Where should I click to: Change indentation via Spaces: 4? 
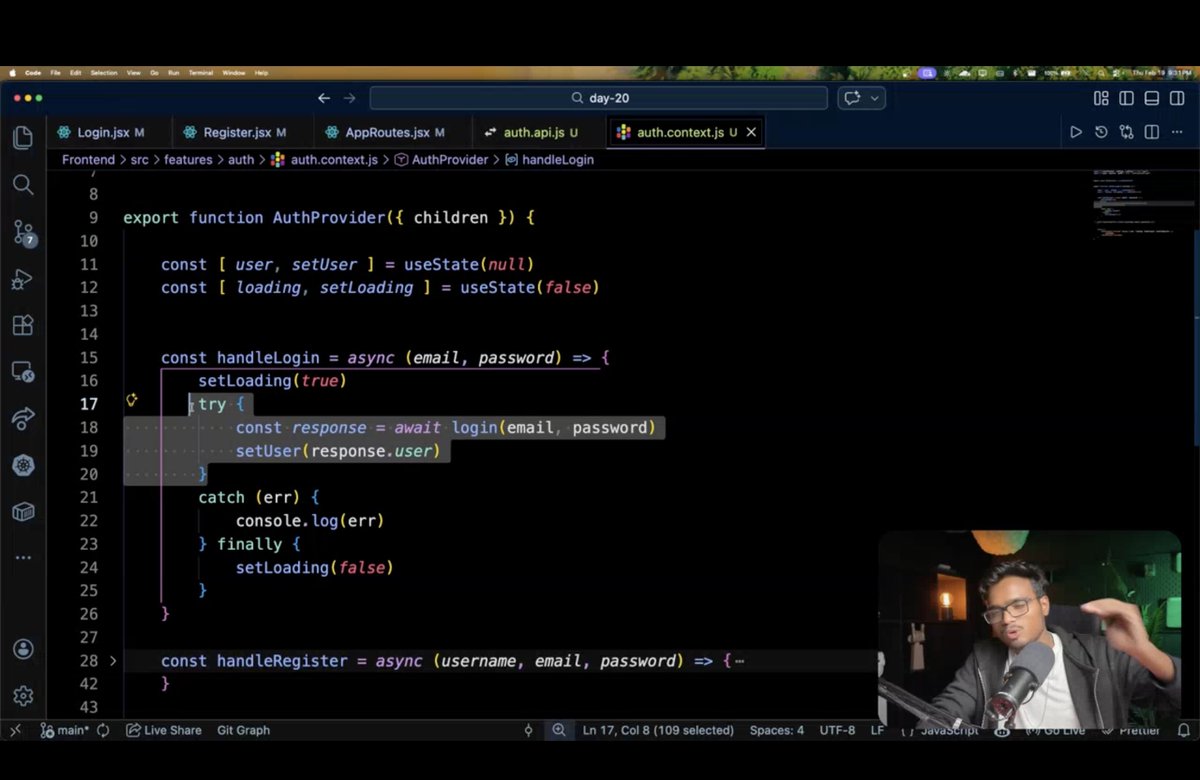tap(777, 731)
